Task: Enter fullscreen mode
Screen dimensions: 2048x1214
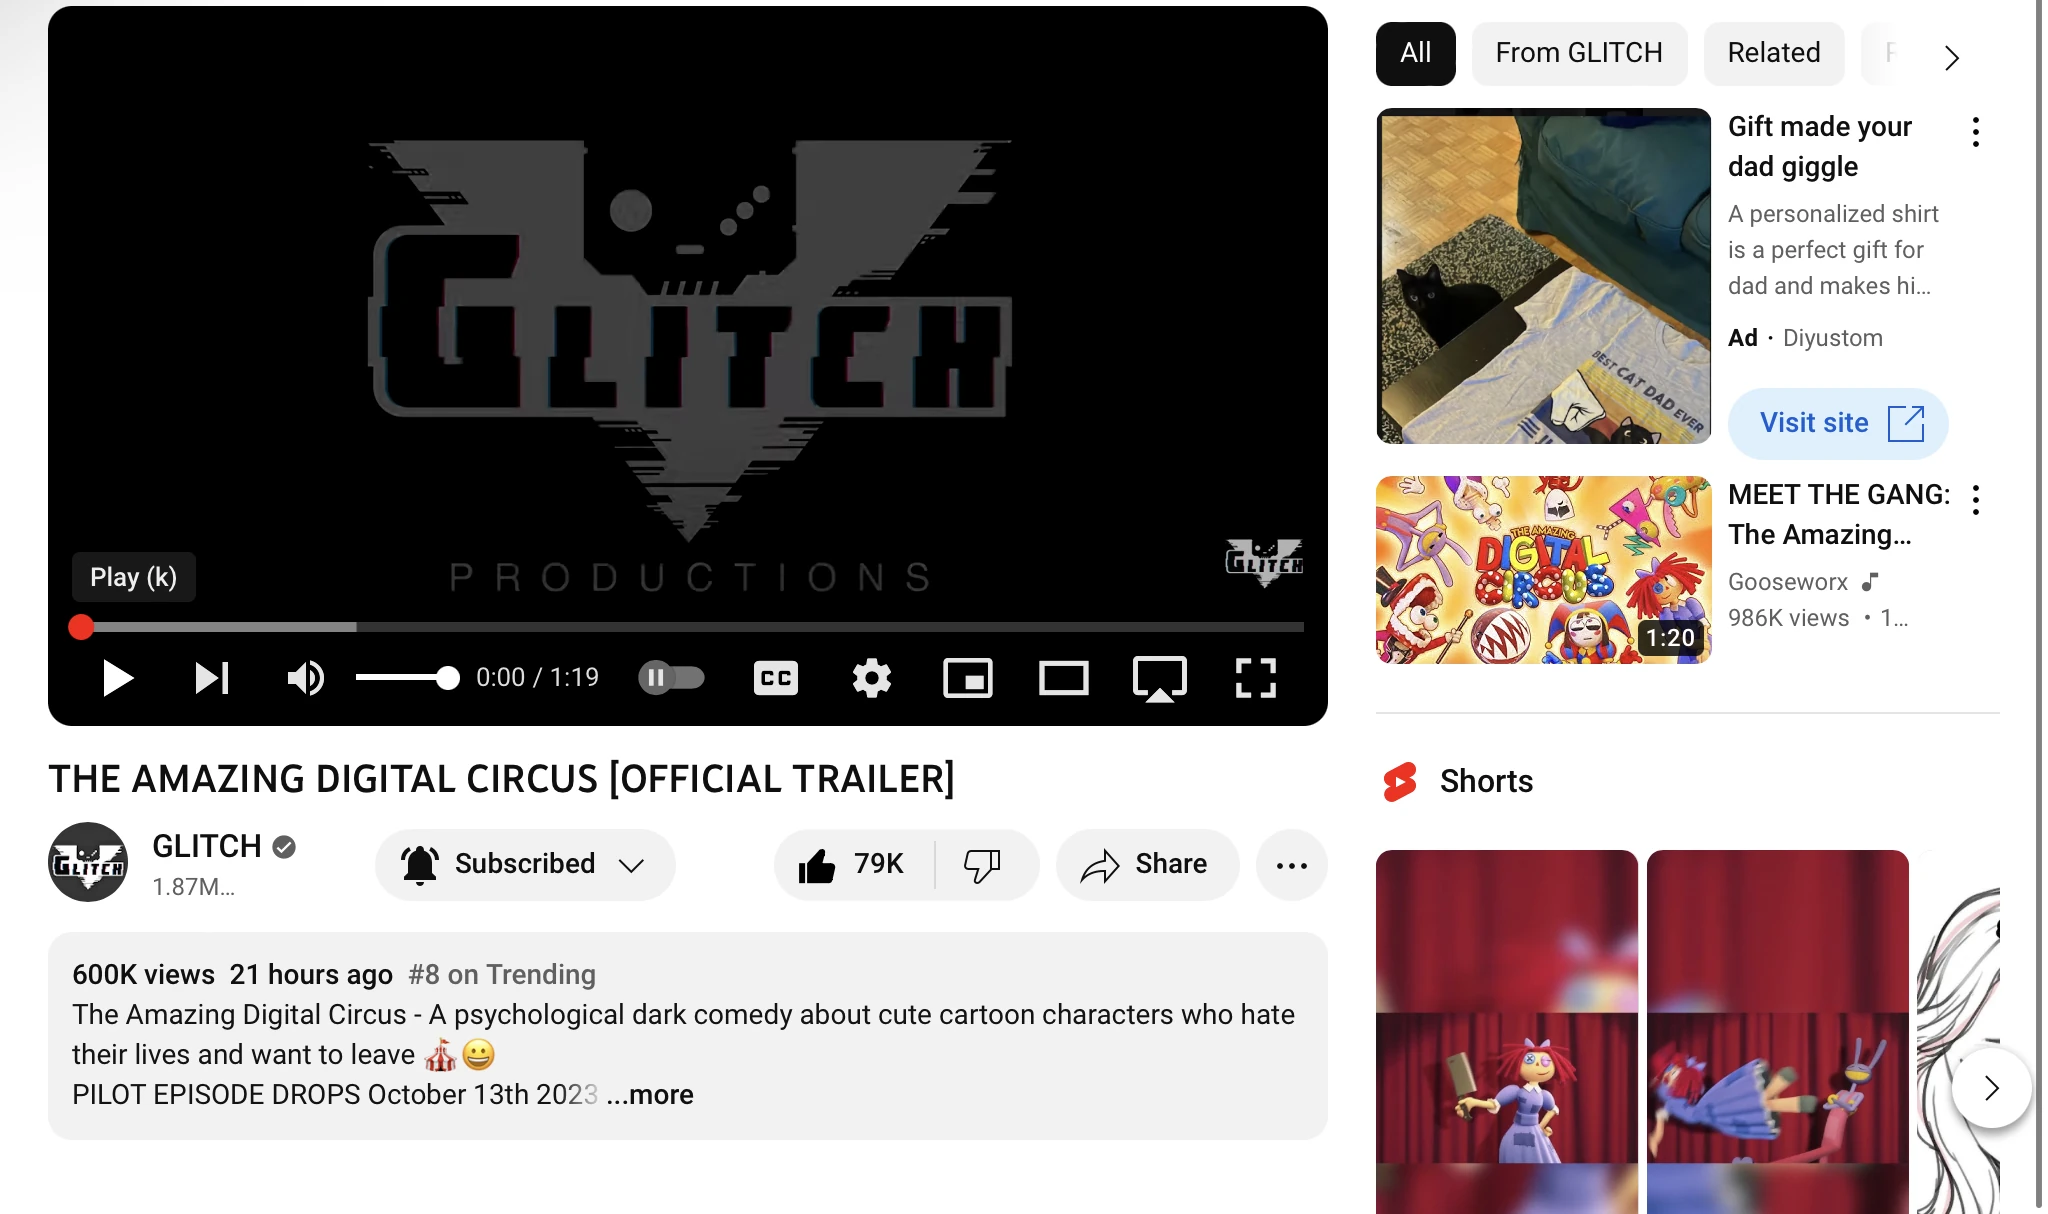Action: (x=1255, y=678)
